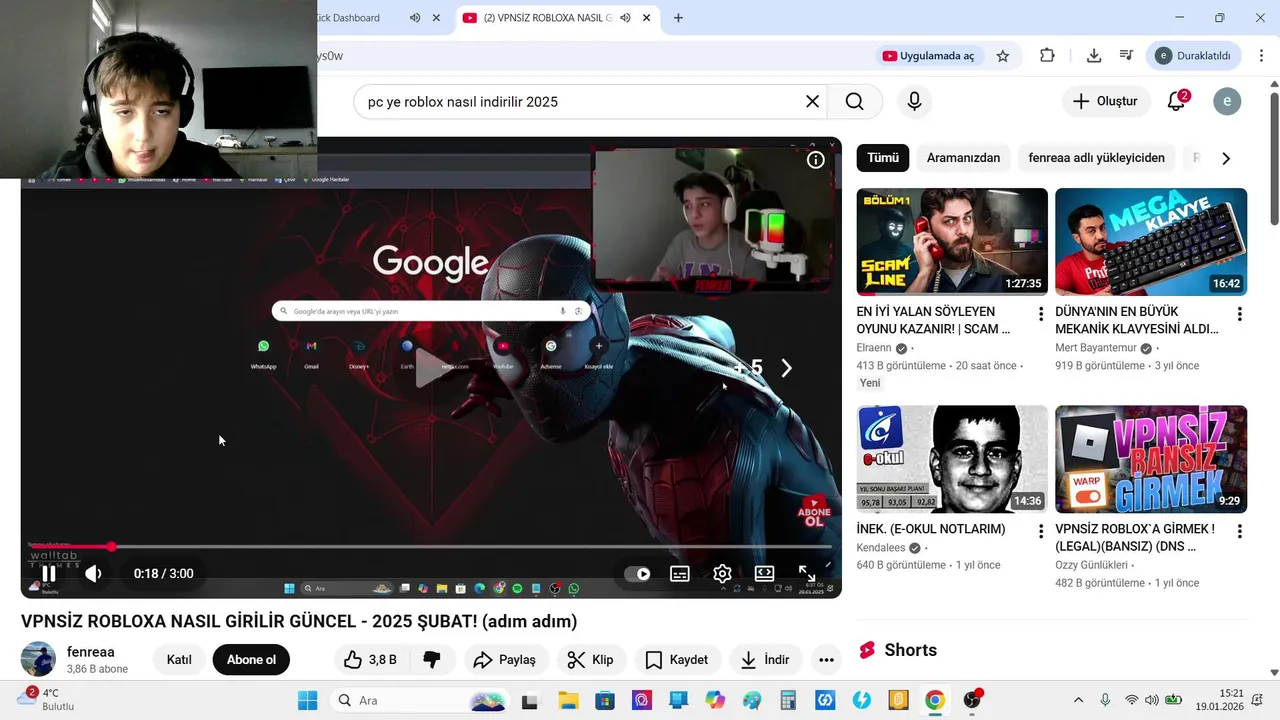This screenshot has height=720, width=1280.
Task: Open the Elraenn channel link
Action: 874,348
